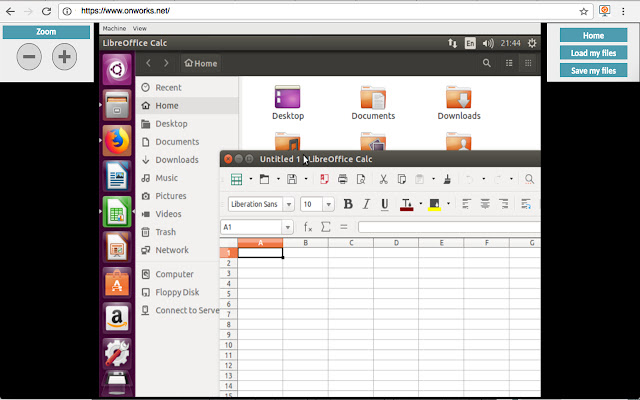Click the Save my files button
The height and width of the screenshot is (400, 640).
(593, 71)
